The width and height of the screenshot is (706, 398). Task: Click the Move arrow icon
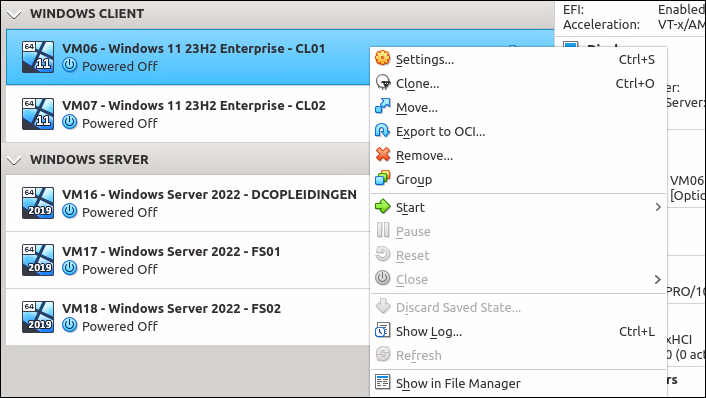383,106
